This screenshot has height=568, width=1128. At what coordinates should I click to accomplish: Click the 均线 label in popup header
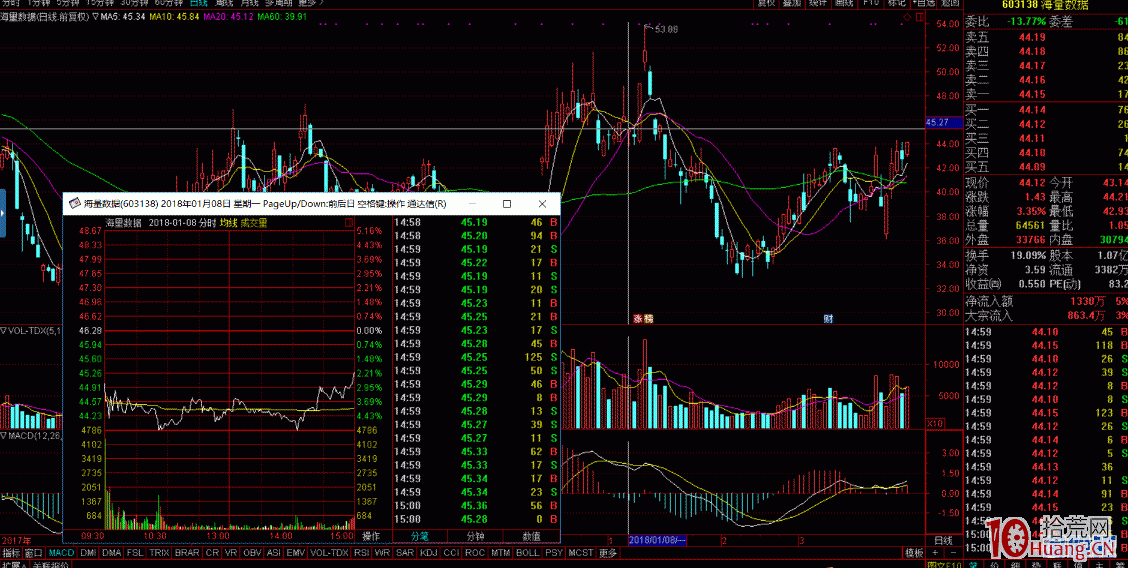[x=228, y=223]
